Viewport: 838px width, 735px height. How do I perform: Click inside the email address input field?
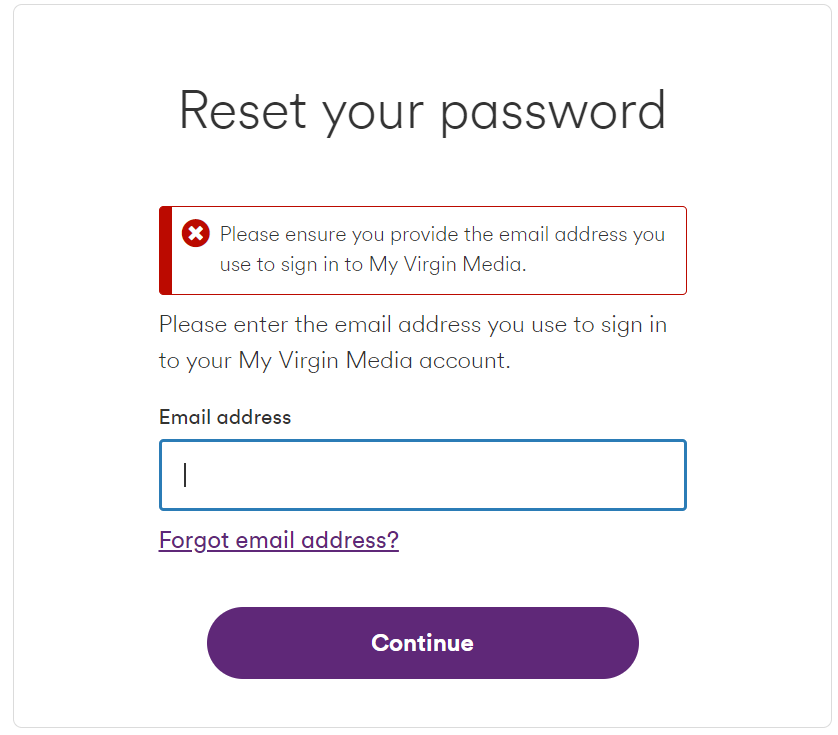click(422, 475)
